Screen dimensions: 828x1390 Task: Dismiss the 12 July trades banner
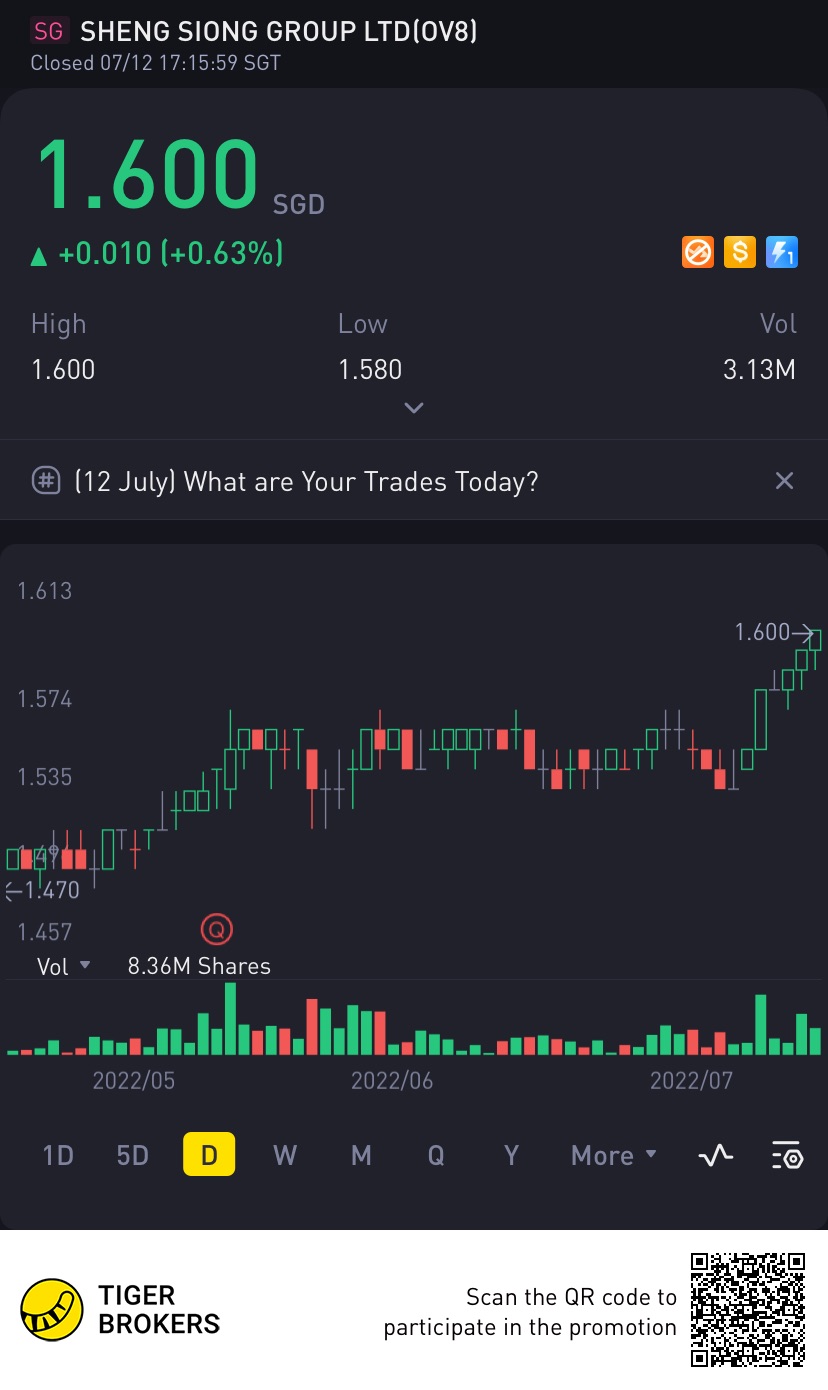click(784, 481)
